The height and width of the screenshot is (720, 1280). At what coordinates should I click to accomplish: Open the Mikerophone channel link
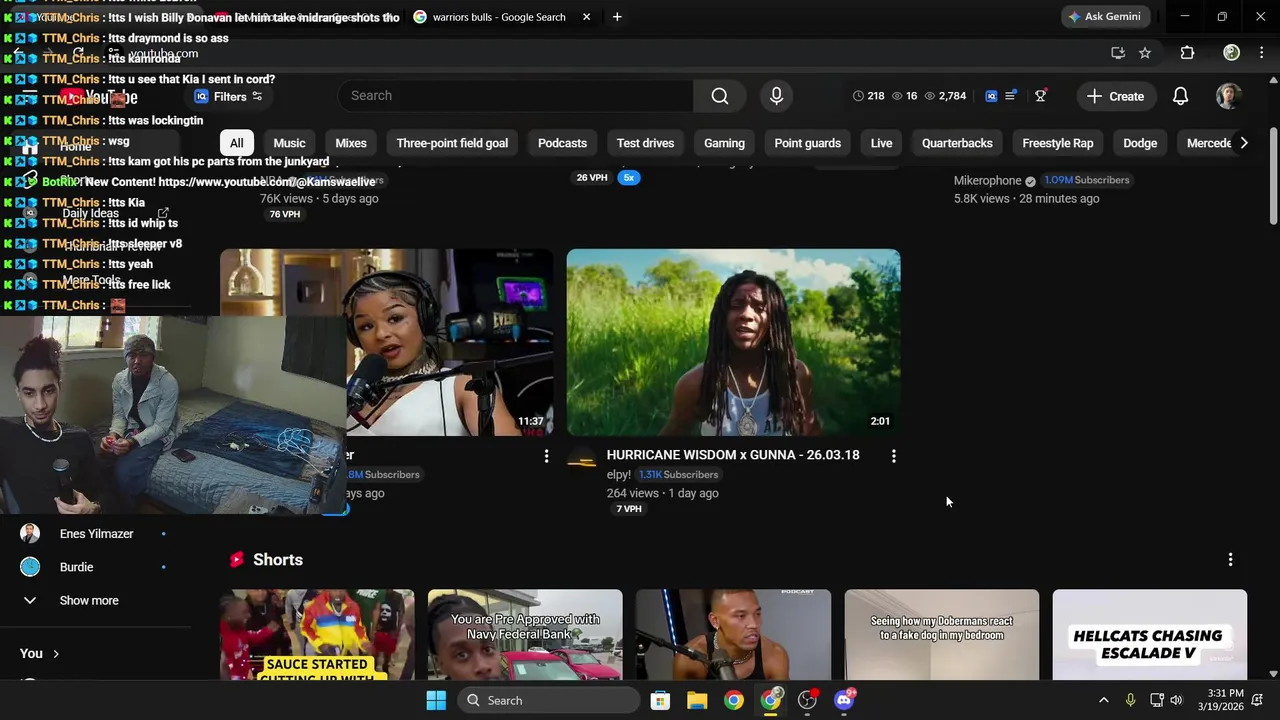tap(987, 181)
